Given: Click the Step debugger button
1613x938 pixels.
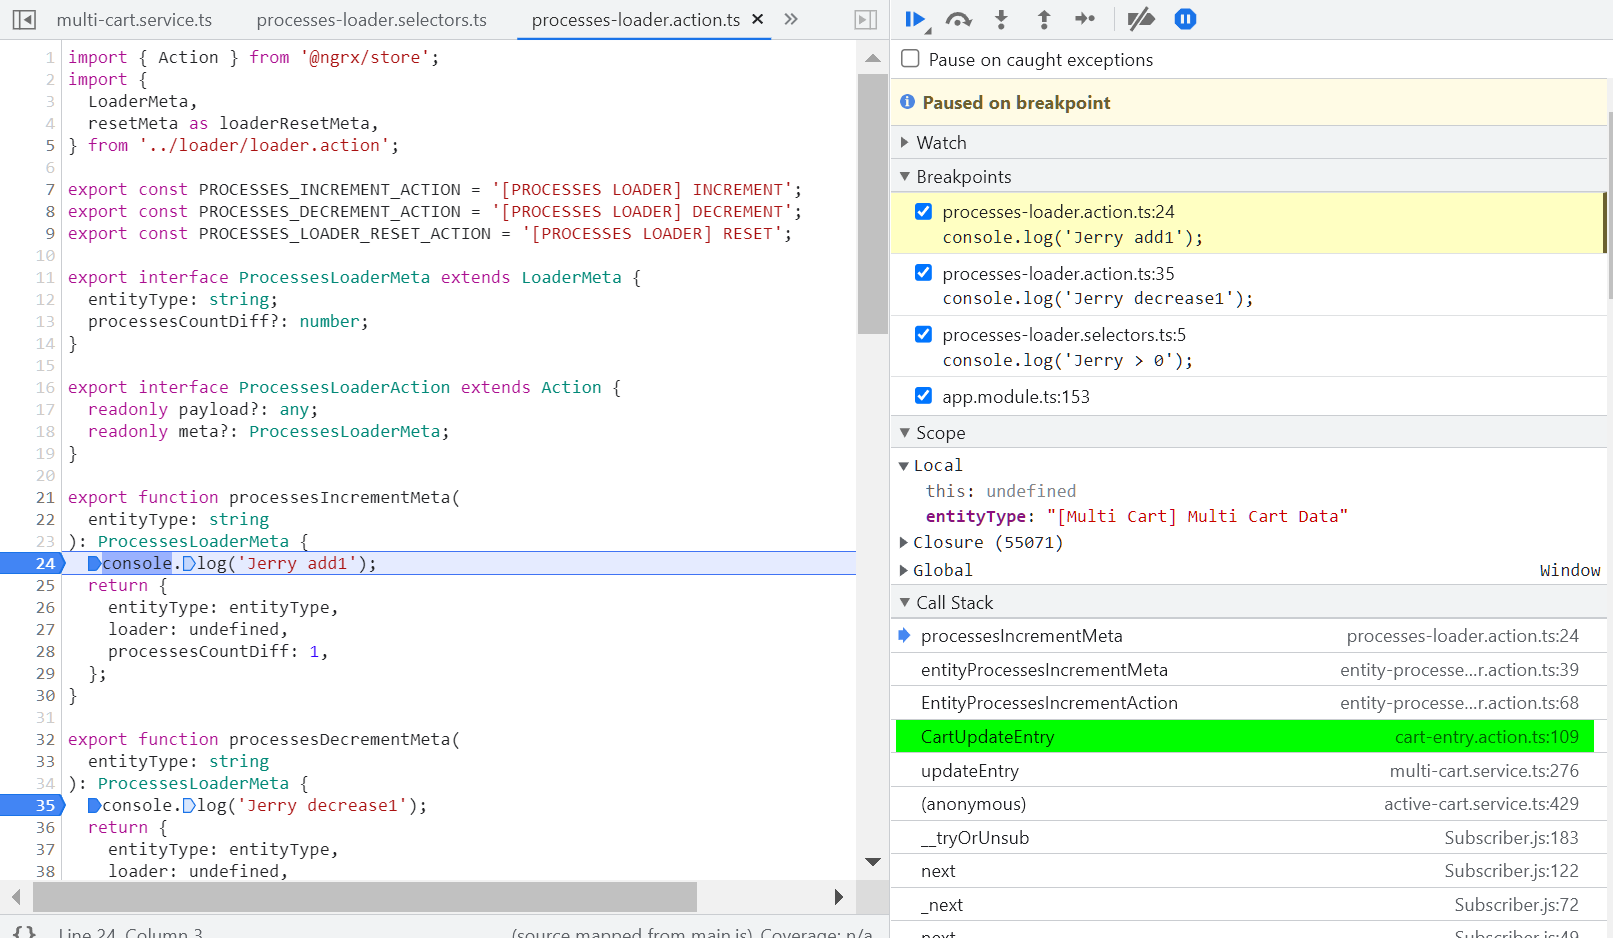Looking at the screenshot, I should pos(1085,19).
